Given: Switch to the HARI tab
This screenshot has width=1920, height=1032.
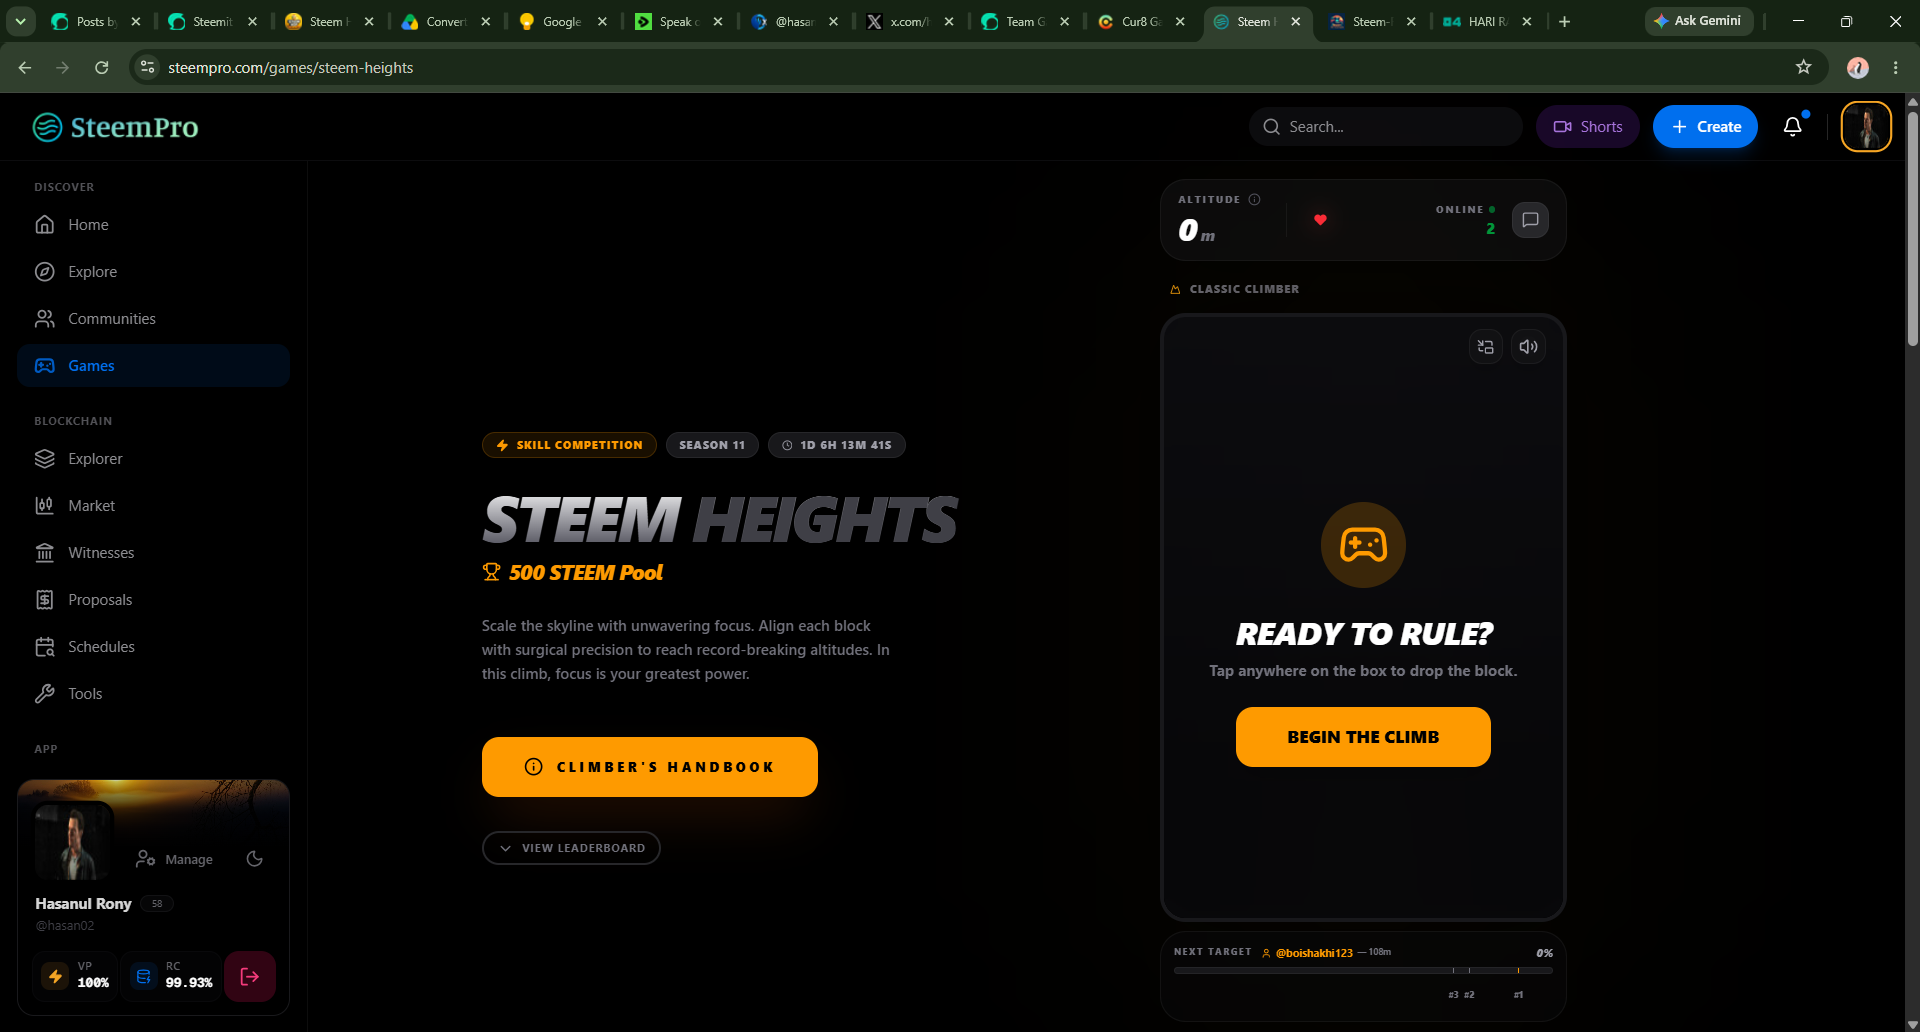Looking at the screenshot, I should [1488, 21].
